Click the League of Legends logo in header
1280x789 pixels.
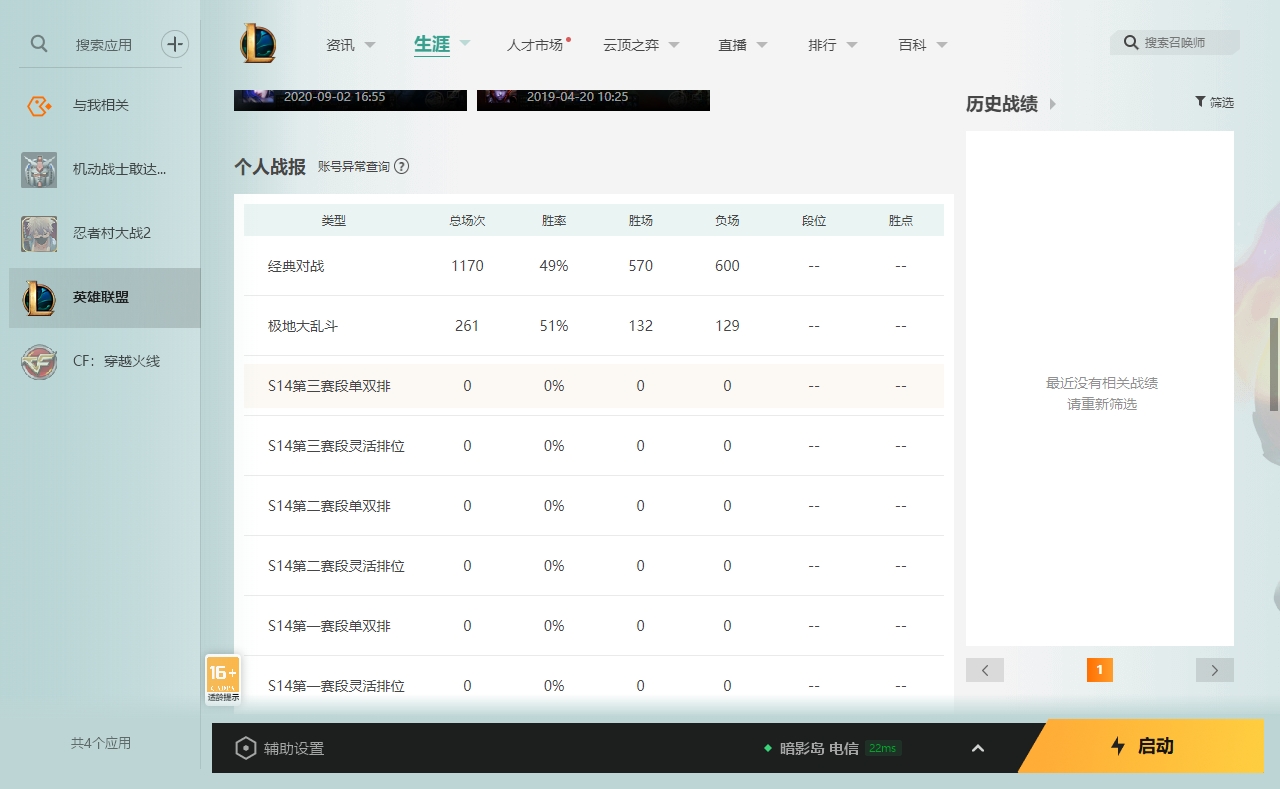(x=257, y=44)
